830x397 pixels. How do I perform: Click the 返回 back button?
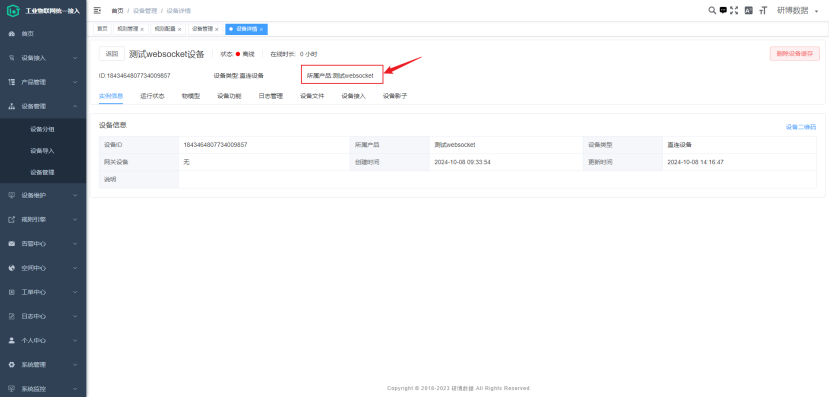(112, 53)
